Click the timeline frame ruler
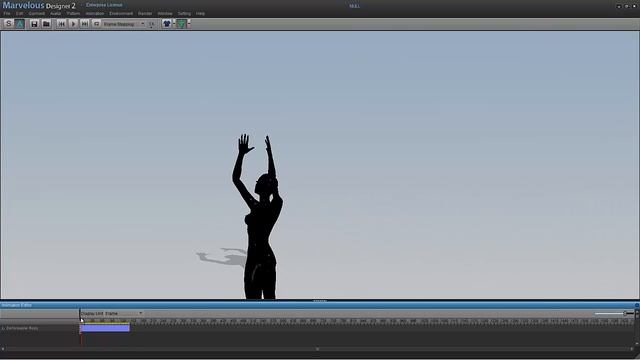The width and height of the screenshot is (640, 360). pos(357,322)
